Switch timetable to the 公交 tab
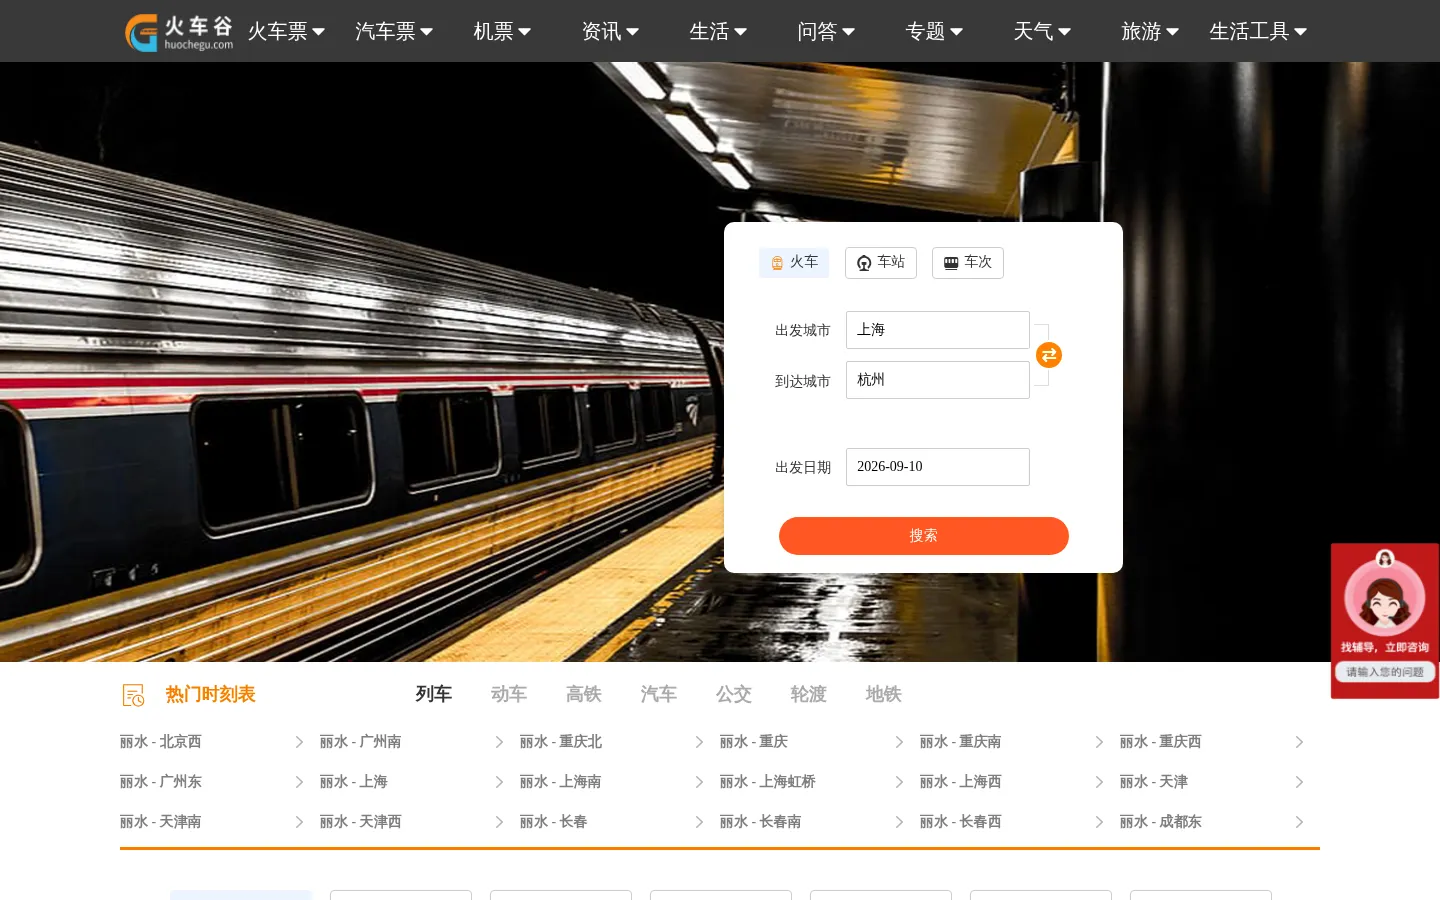 click(734, 694)
